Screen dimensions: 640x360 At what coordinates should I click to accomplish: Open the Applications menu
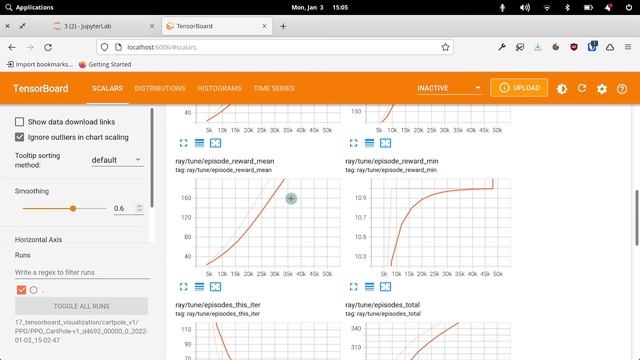pyautogui.click(x=29, y=7)
